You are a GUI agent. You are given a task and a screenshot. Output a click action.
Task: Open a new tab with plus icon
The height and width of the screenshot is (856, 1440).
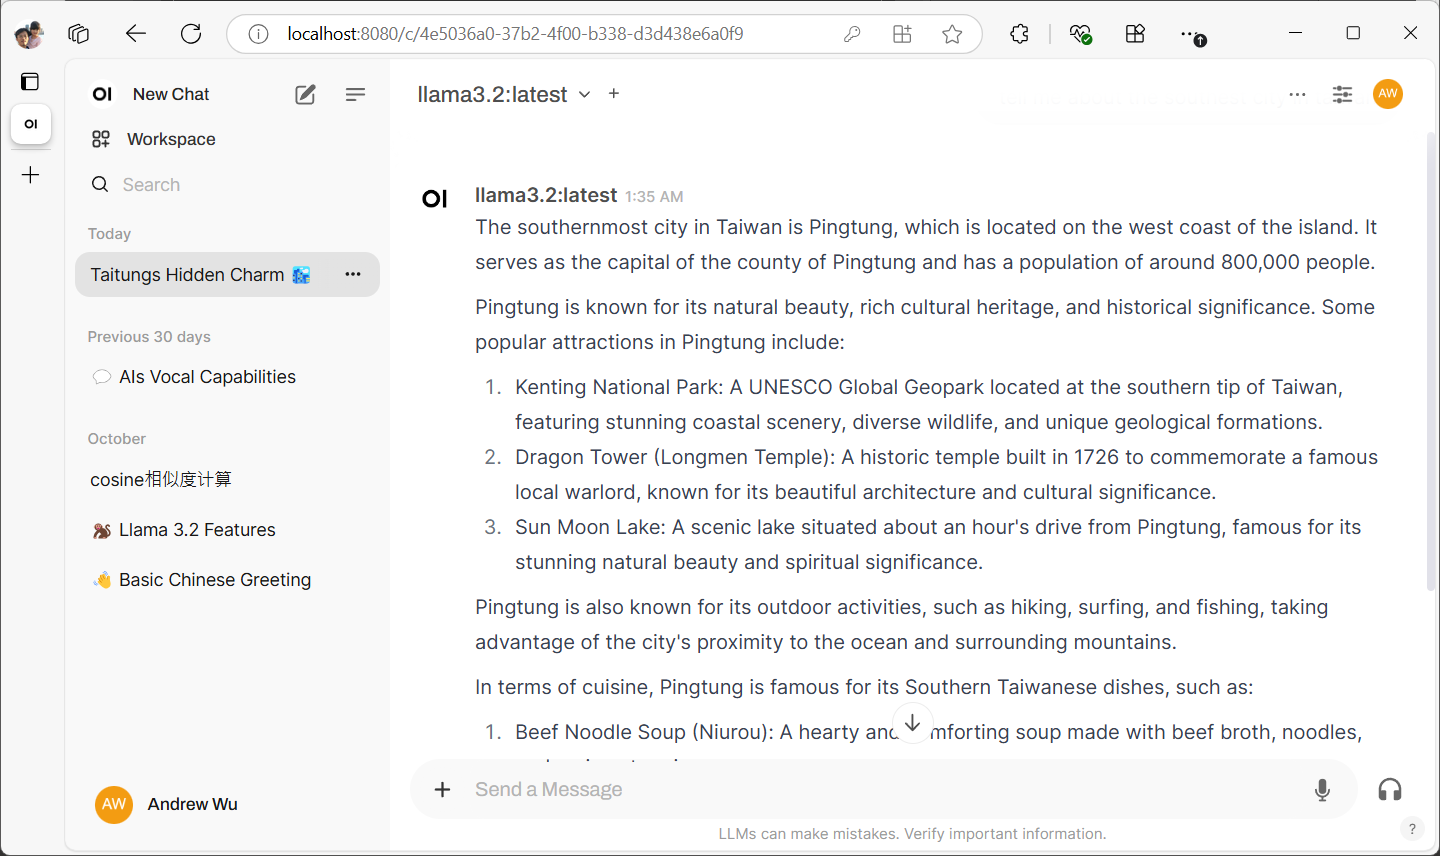[x=31, y=175]
